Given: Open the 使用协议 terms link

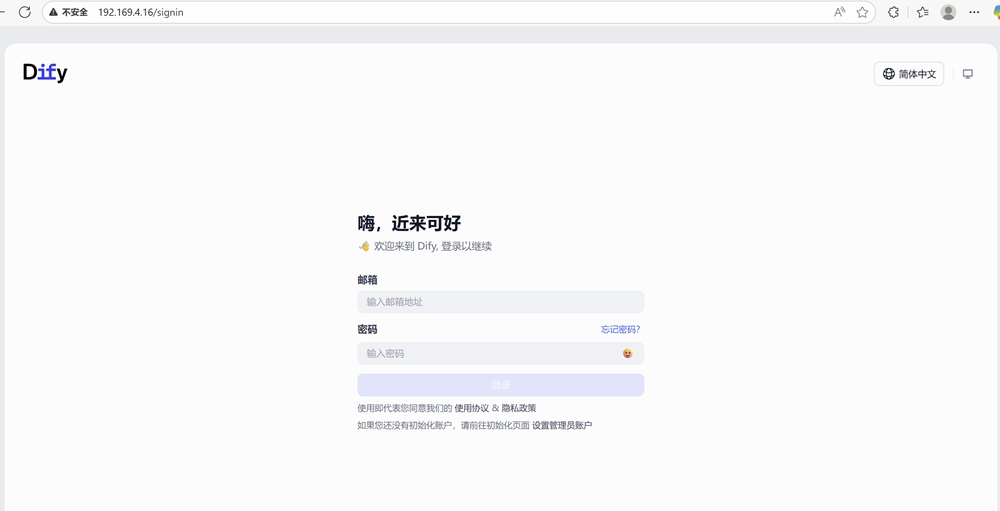Looking at the screenshot, I should (x=471, y=408).
